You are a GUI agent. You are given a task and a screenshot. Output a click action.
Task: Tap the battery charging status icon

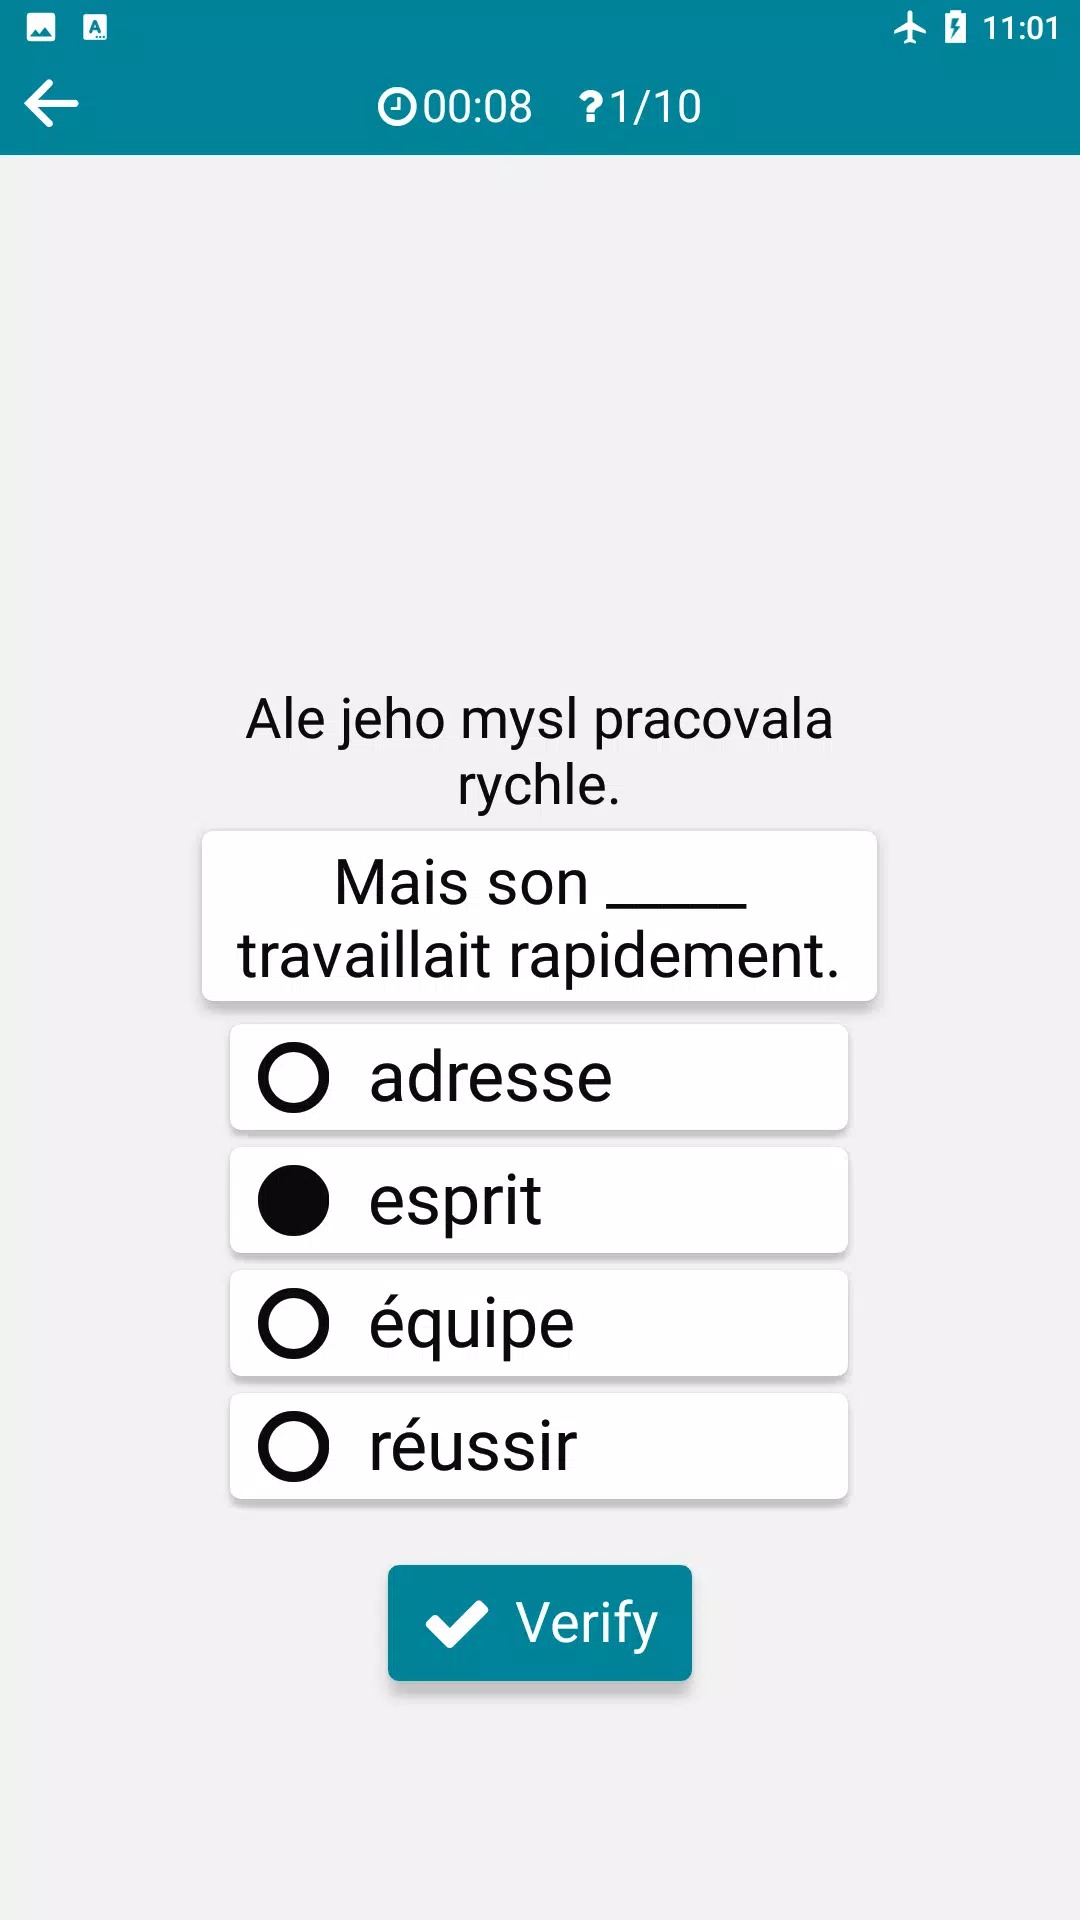(956, 28)
